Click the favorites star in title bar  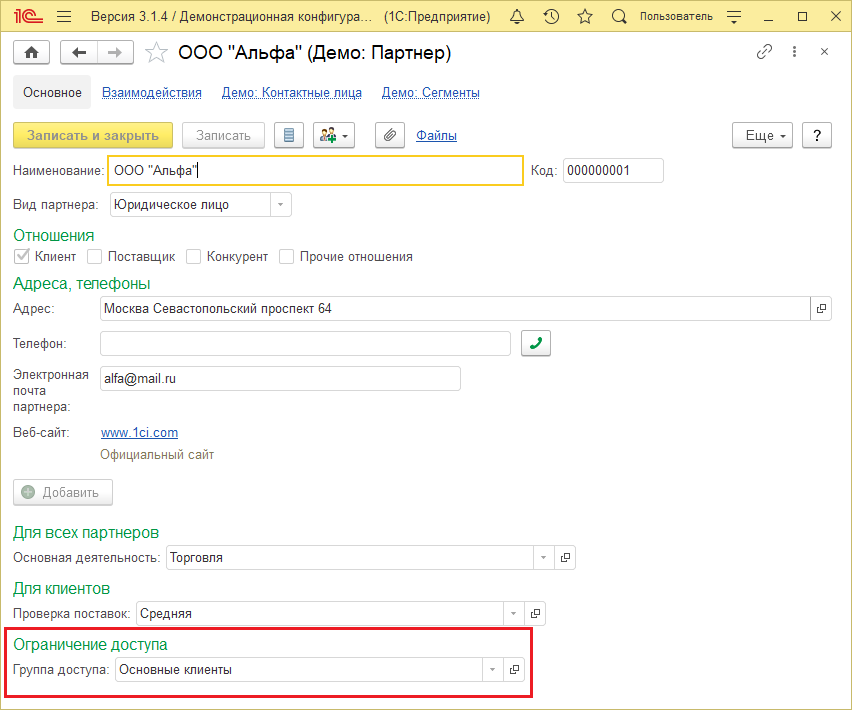[585, 17]
